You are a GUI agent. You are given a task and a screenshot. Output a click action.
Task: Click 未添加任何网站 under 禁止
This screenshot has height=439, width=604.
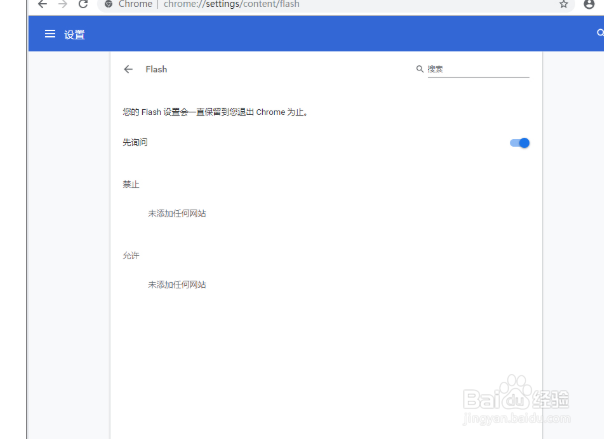coord(177,213)
